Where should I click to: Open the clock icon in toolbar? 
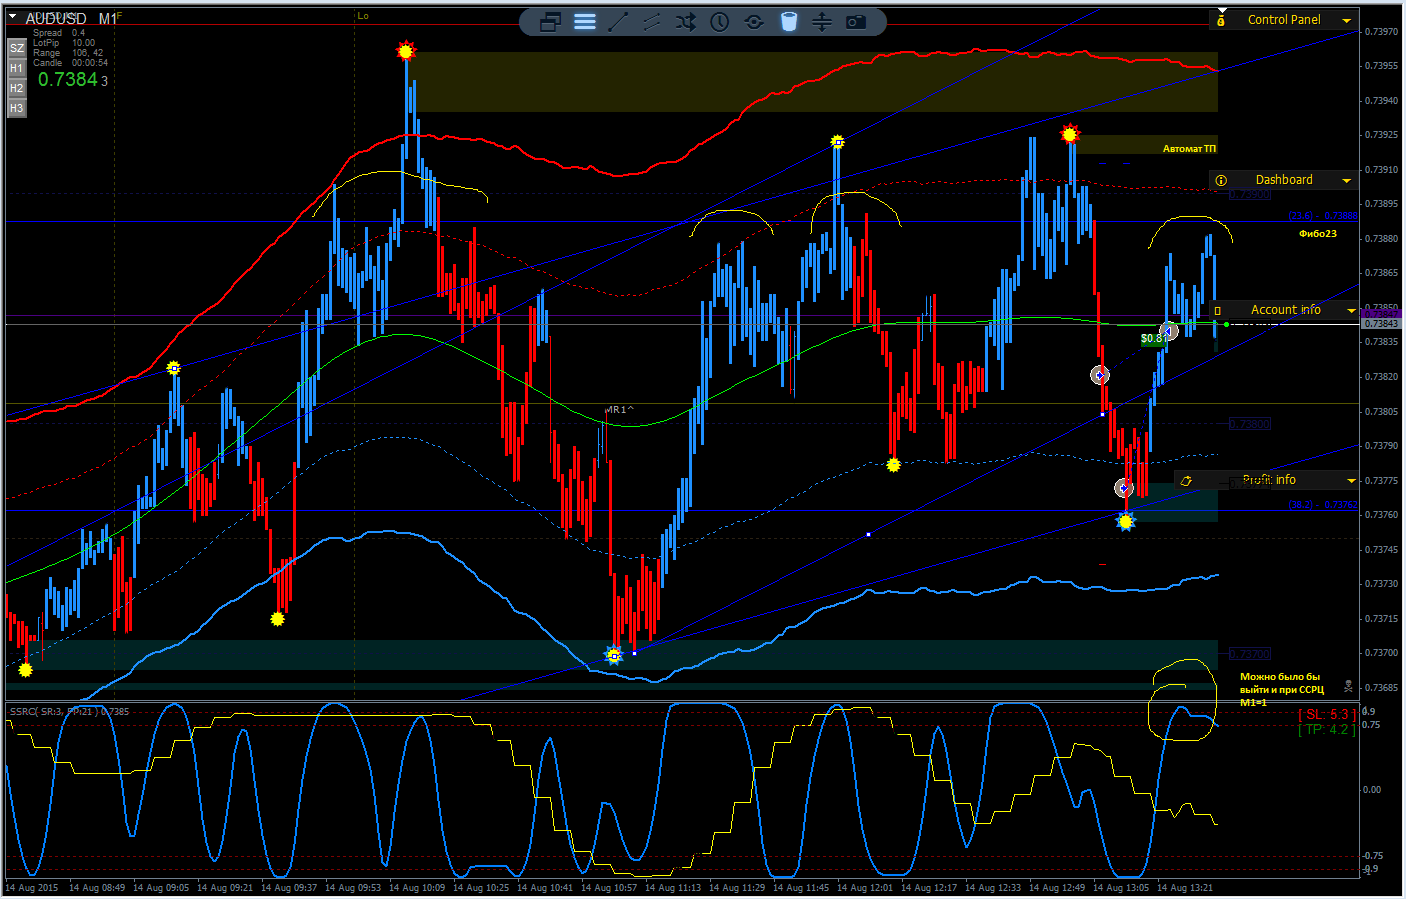720,22
